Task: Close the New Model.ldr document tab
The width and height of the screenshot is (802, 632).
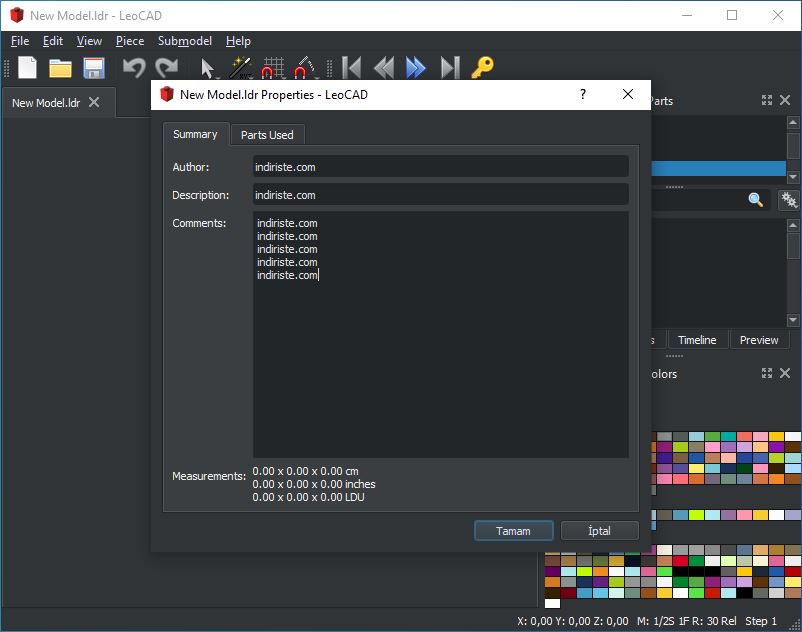Action: coord(94,102)
